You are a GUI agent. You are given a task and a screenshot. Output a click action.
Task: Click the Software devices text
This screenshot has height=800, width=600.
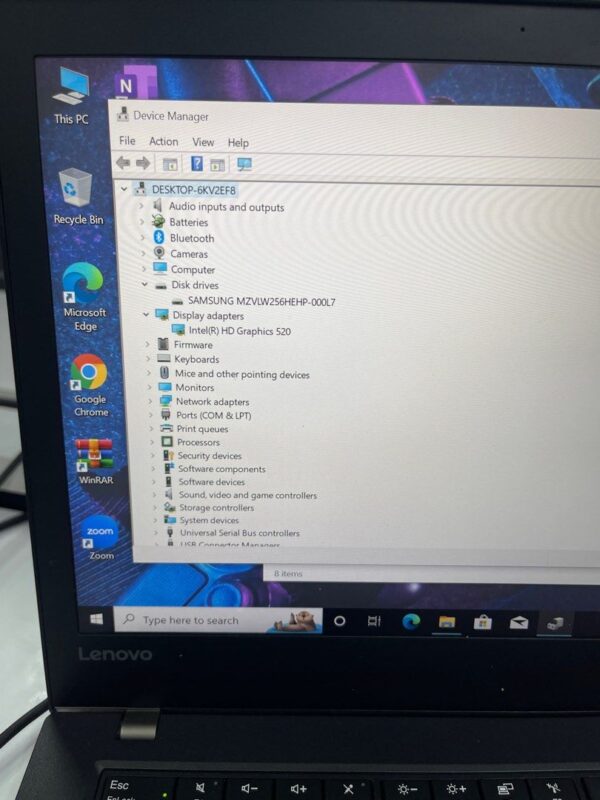click(211, 482)
